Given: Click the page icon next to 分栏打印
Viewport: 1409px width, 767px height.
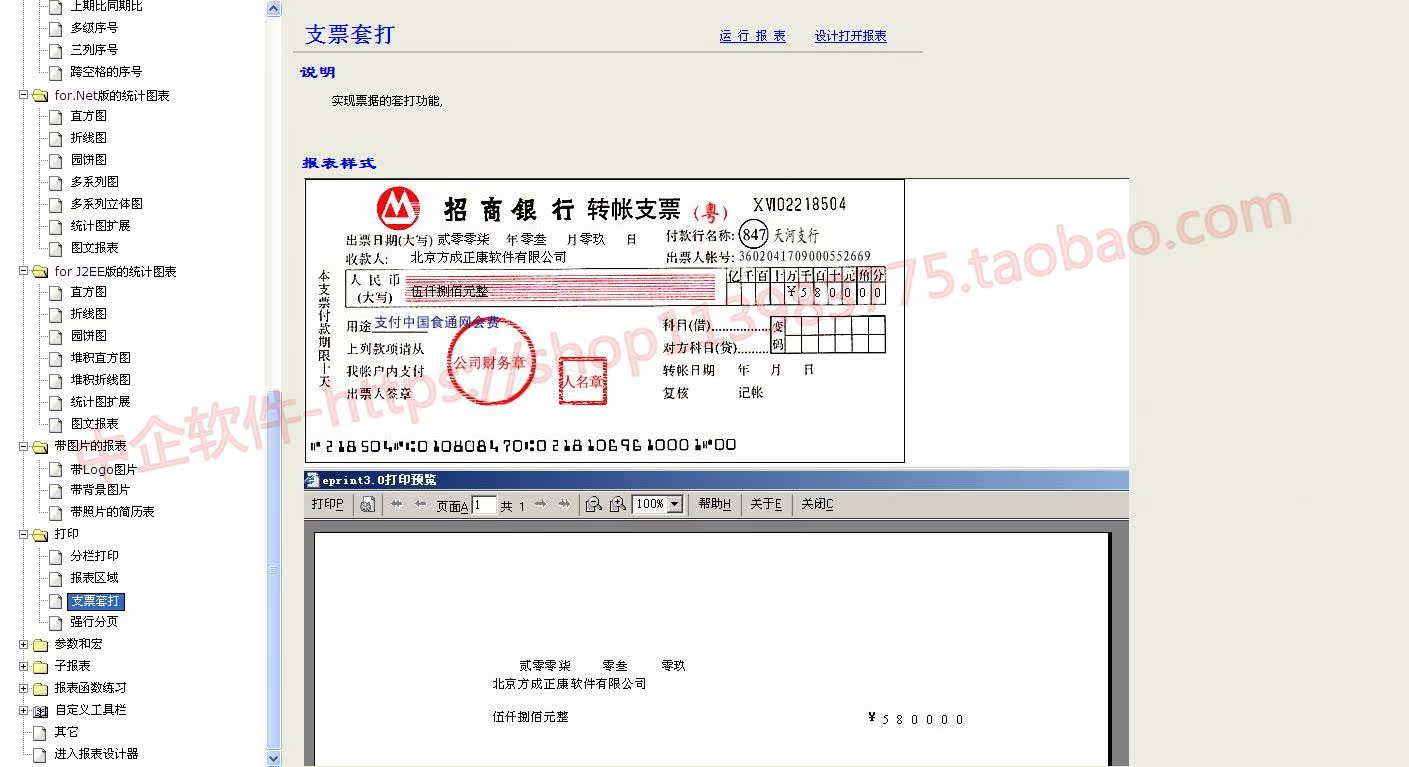Looking at the screenshot, I should click(x=56, y=557).
